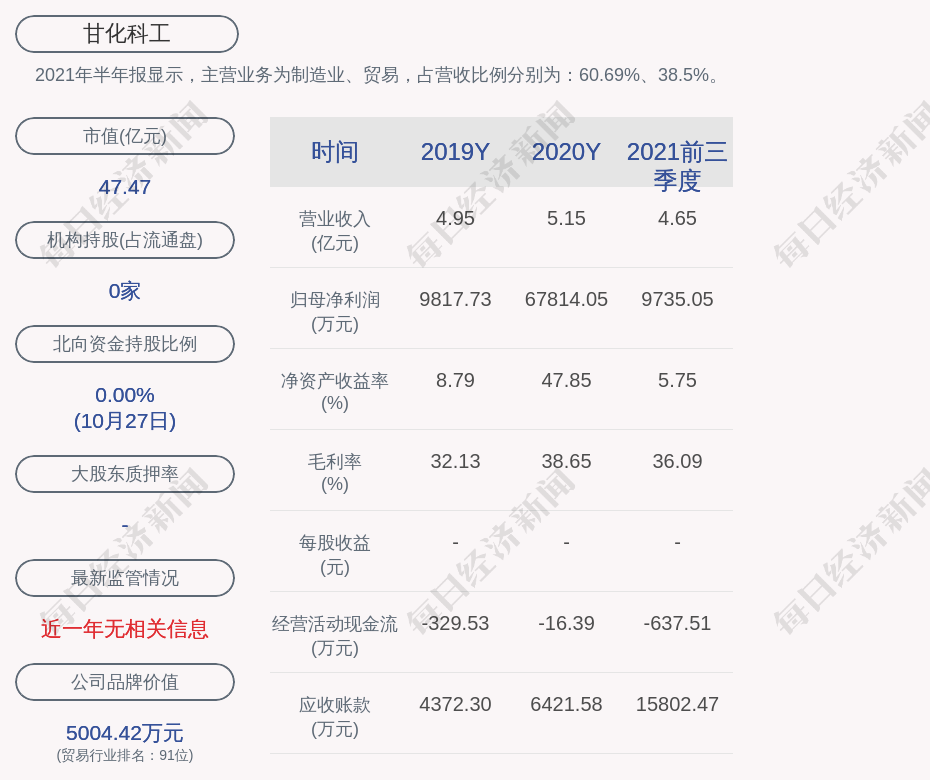Click the 净资产收益率(%) row label
Screen dimensions: 930x780
point(335,391)
